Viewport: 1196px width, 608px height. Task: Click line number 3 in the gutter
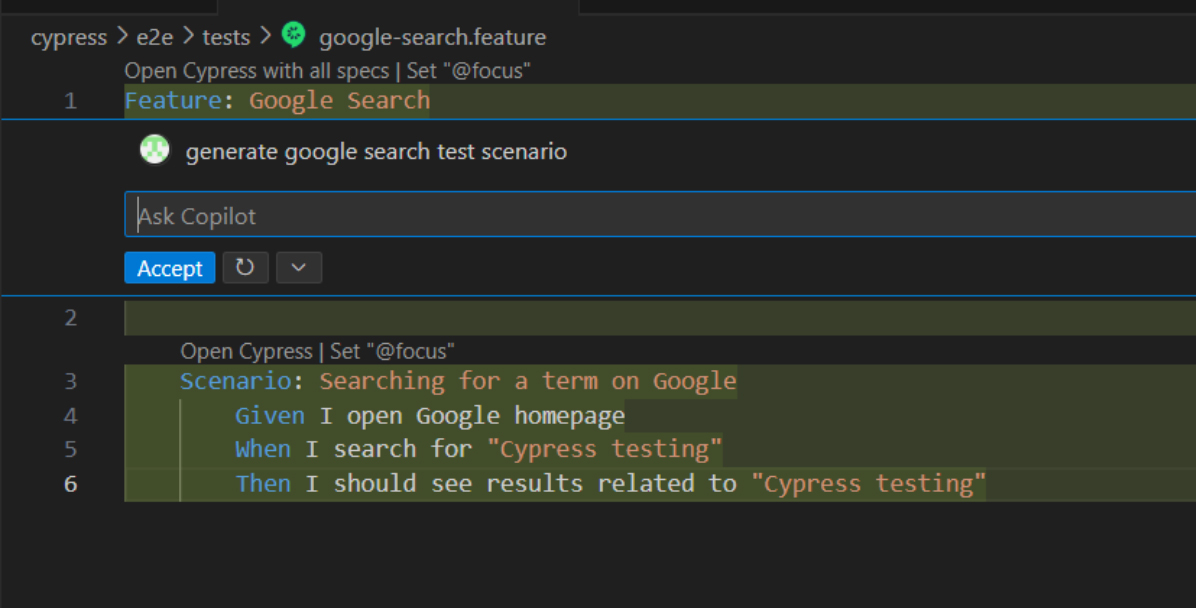tap(70, 381)
